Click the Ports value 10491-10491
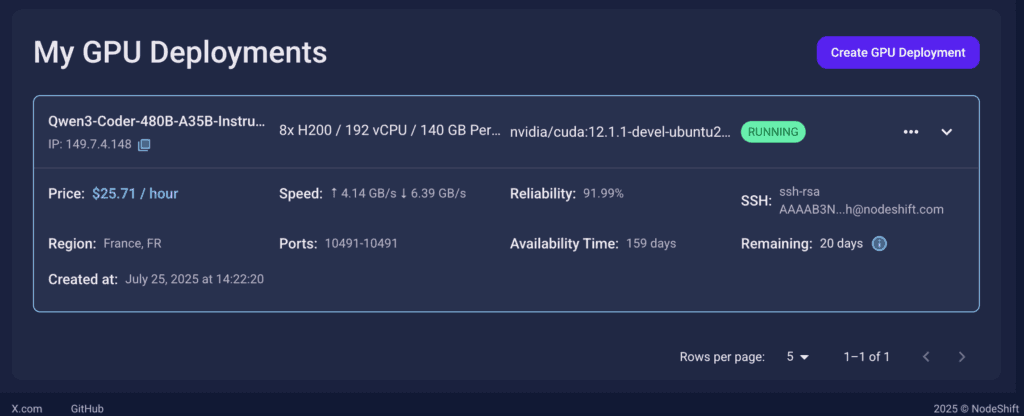This screenshot has width=1024, height=416. [x=361, y=244]
